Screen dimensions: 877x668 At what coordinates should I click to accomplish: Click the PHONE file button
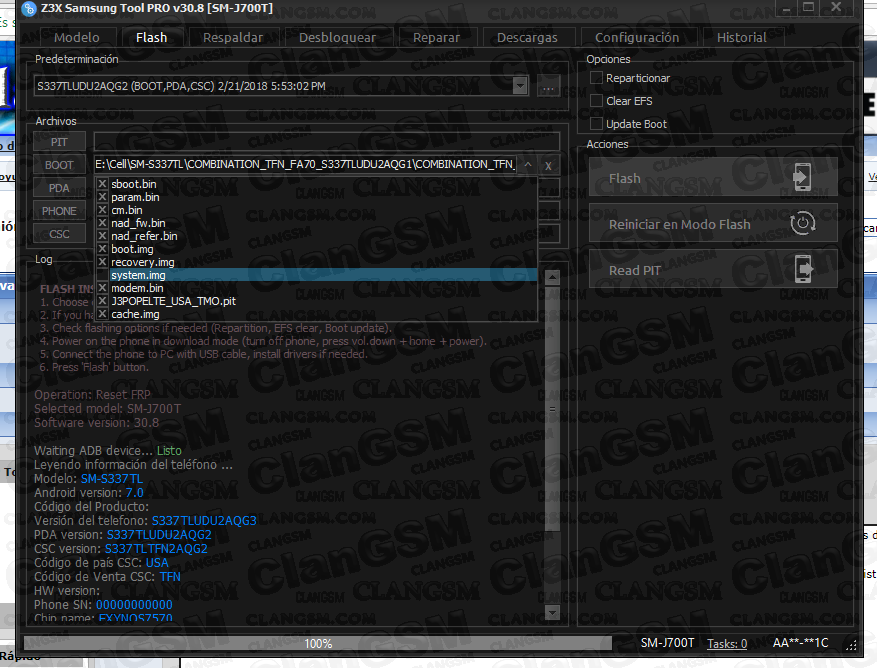tap(59, 211)
